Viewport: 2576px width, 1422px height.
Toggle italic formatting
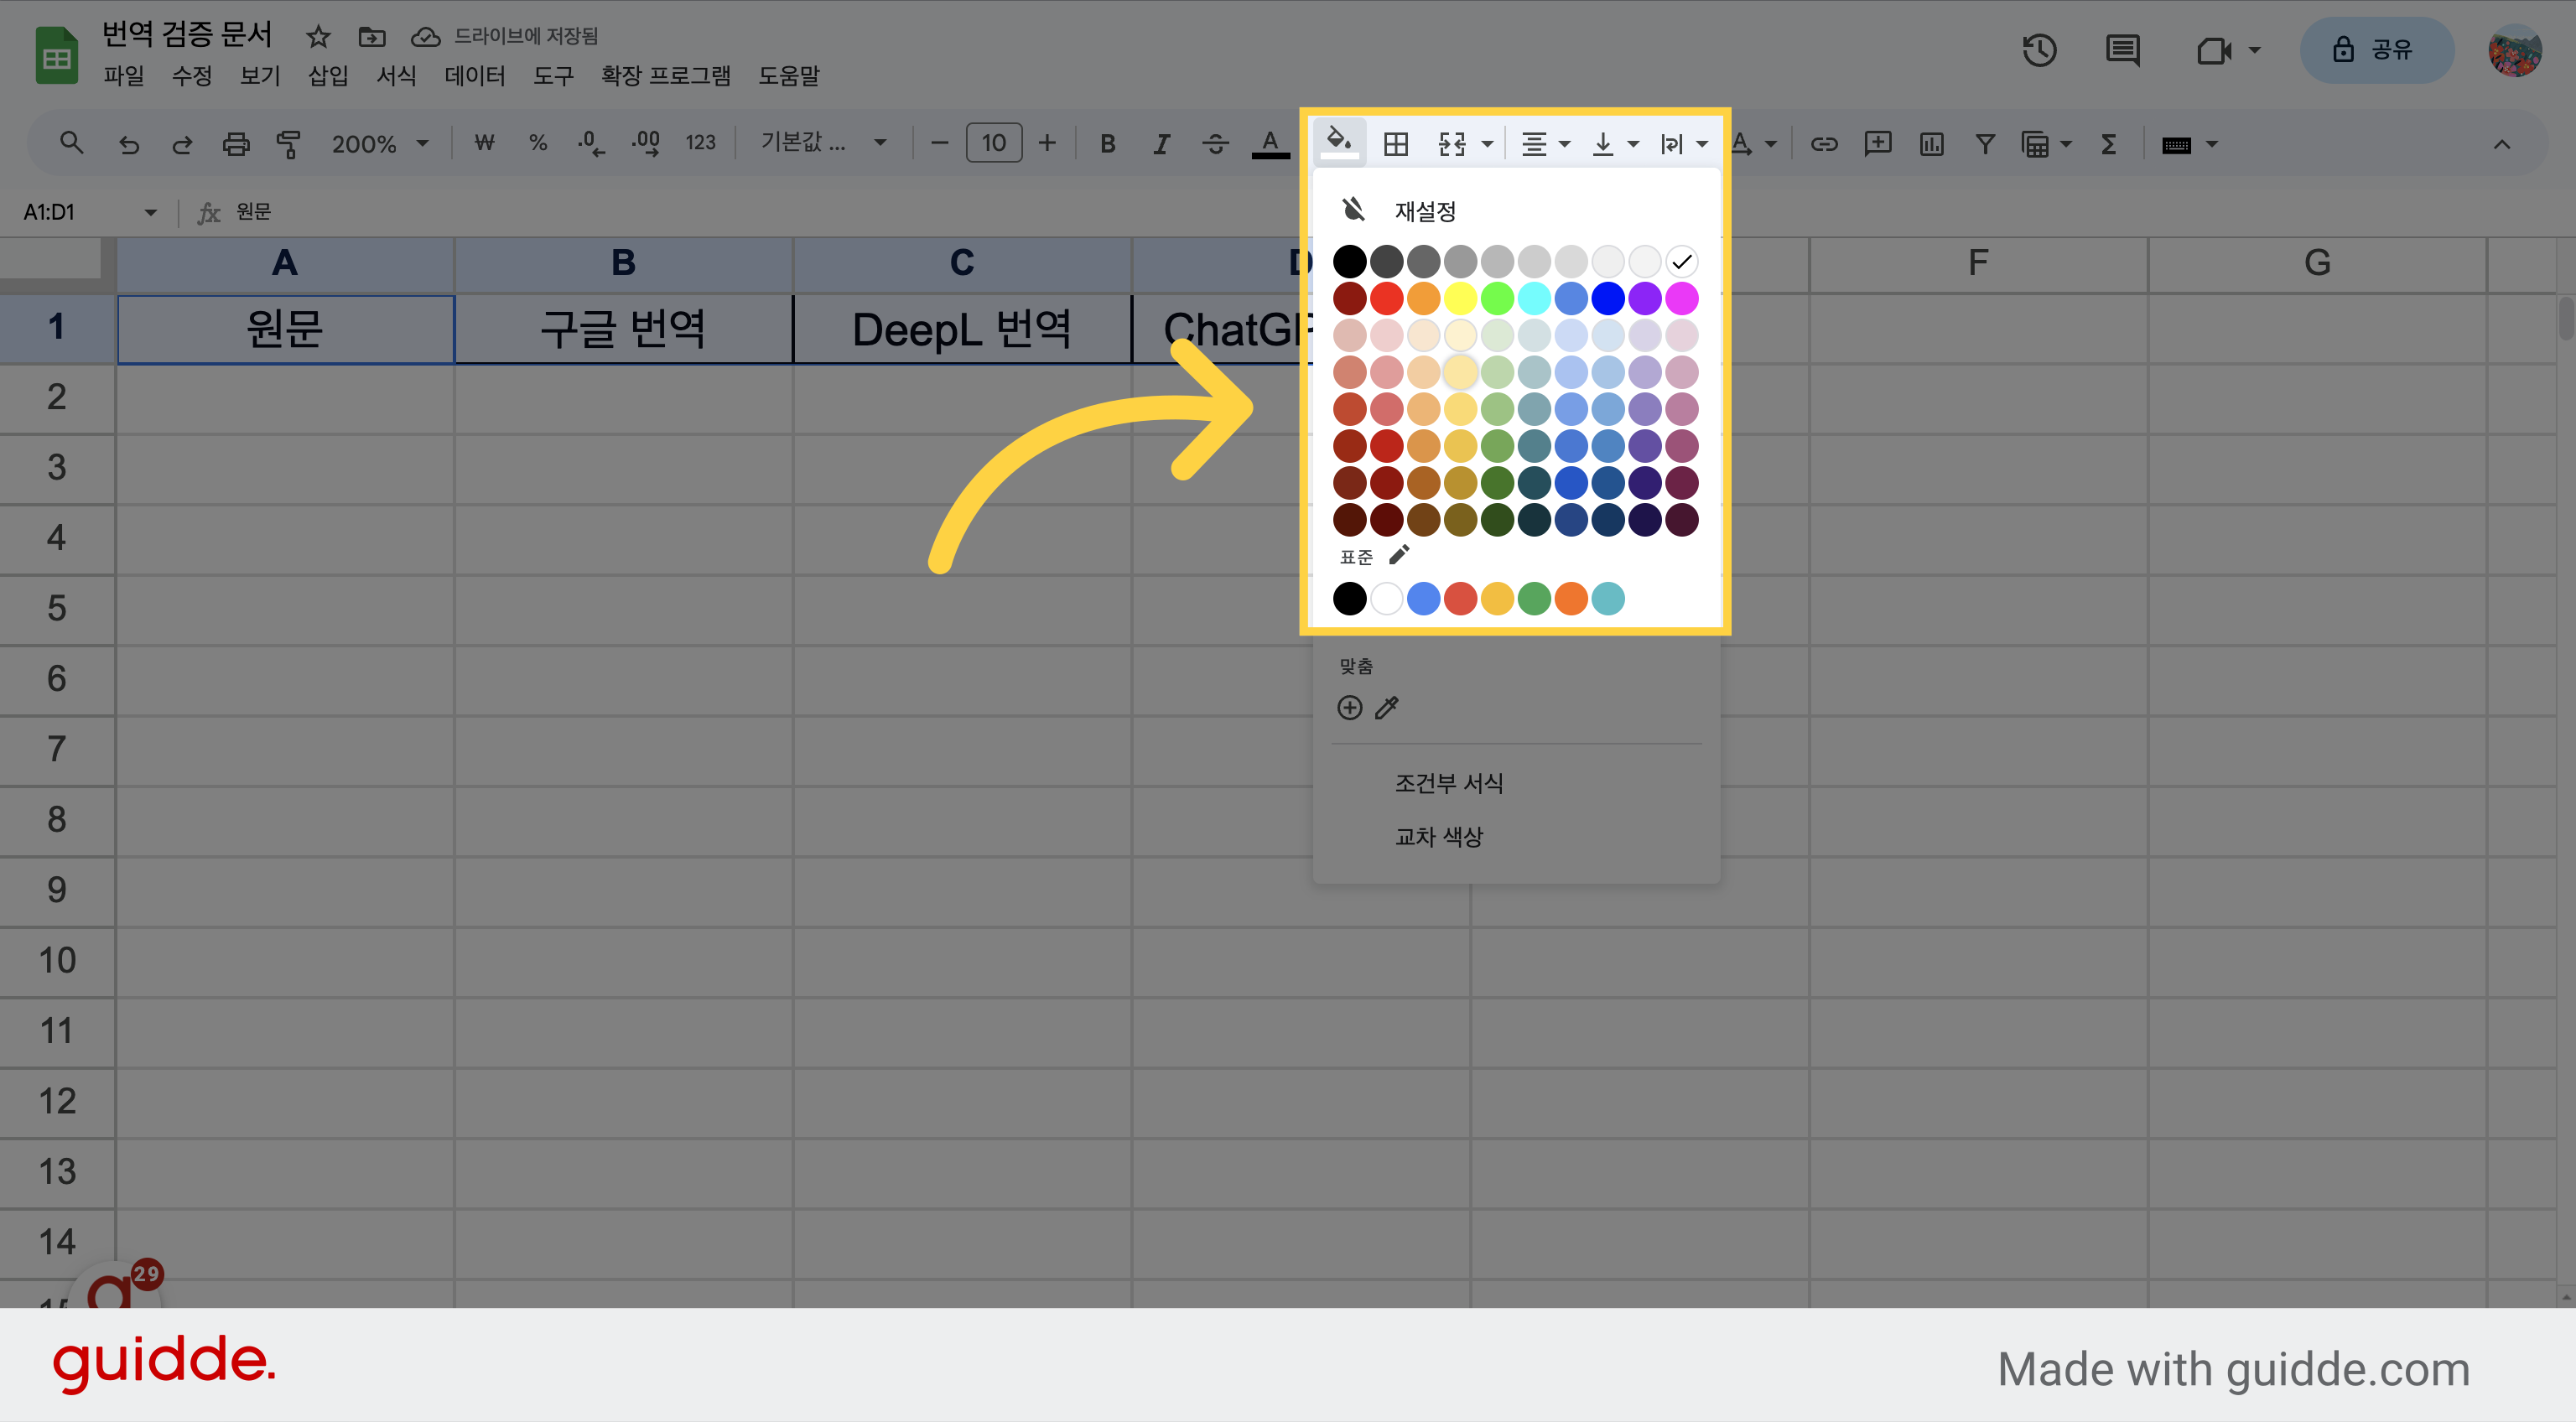pyautogui.click(x=1161, y=144)
